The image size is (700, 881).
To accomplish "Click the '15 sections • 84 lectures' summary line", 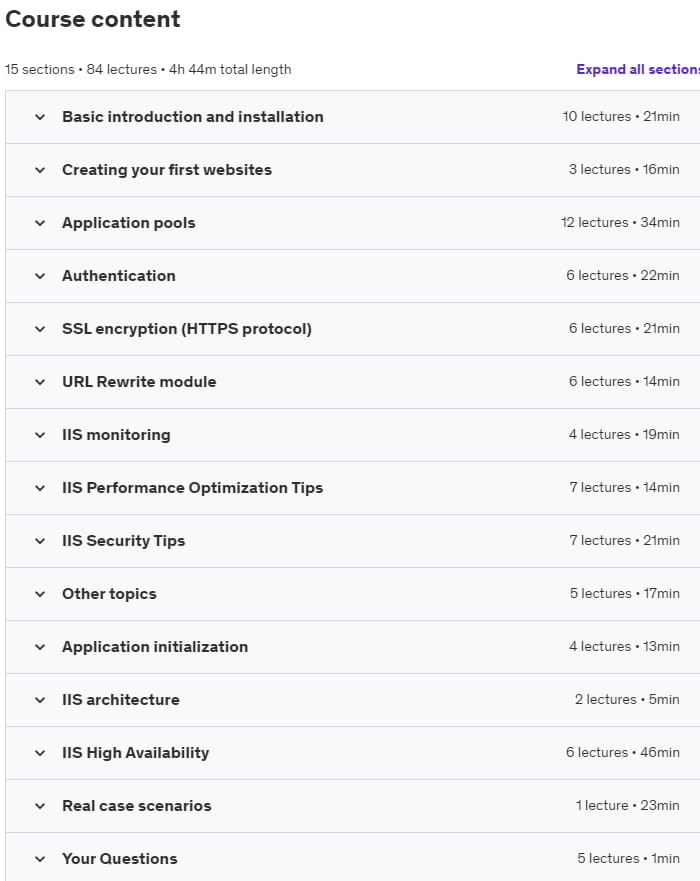I will 148,69.
